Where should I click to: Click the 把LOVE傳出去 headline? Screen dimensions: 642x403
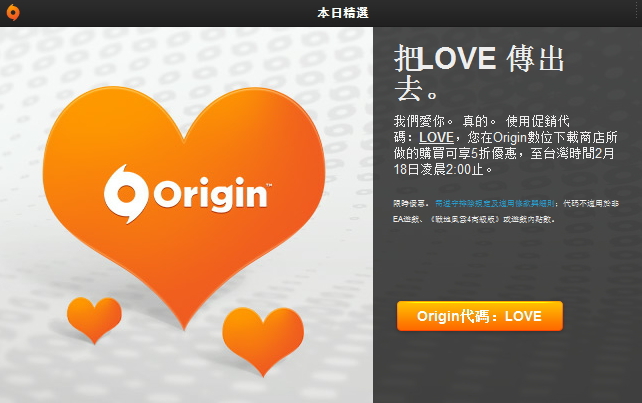tap(479, 73)
